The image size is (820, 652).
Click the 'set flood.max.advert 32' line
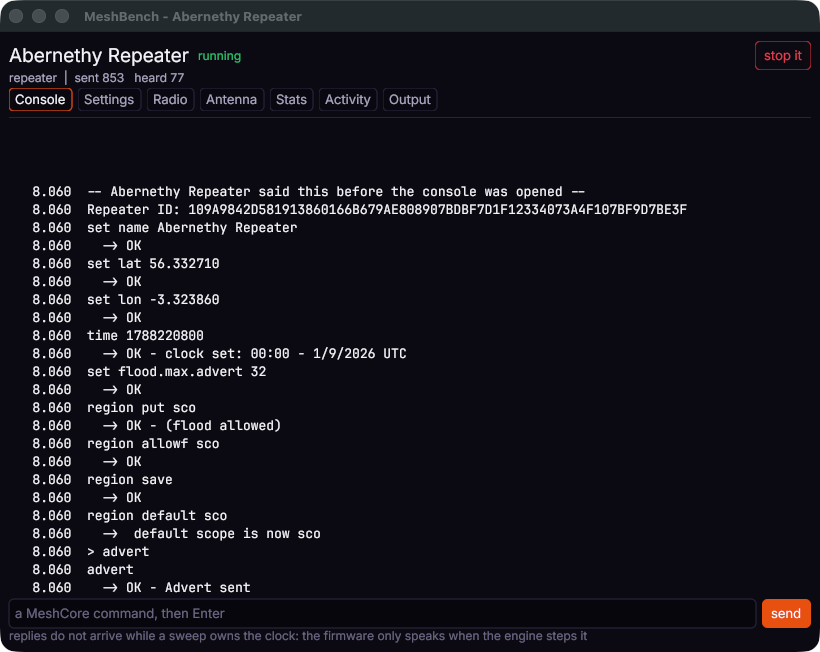click(176, 372)
